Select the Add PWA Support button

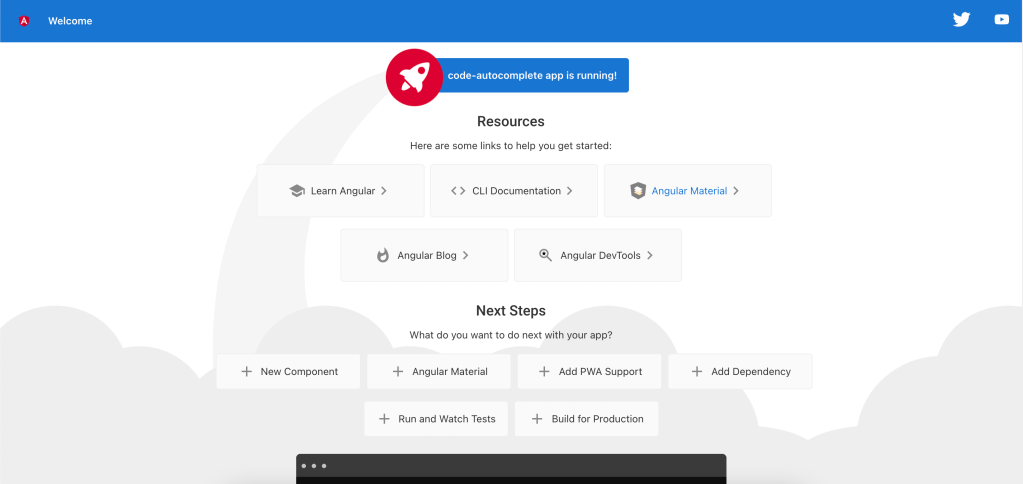[589, 371]
